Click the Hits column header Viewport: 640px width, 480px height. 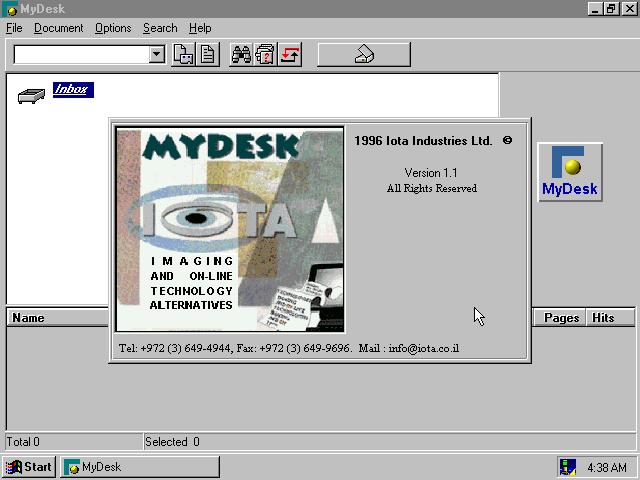coord(610,318)
